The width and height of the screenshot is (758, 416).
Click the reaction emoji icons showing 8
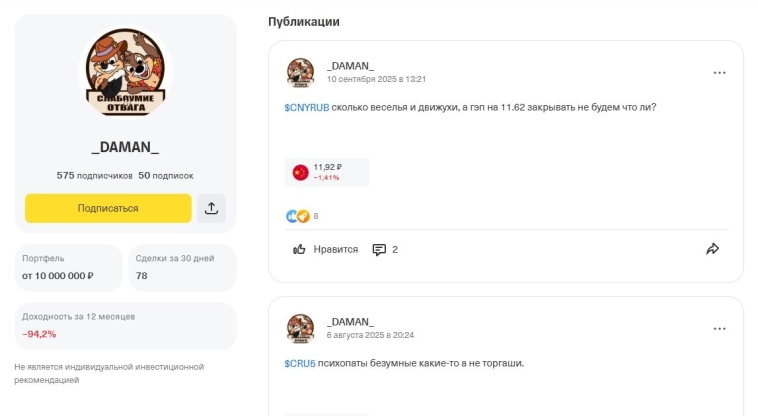[x=298, y=216]
